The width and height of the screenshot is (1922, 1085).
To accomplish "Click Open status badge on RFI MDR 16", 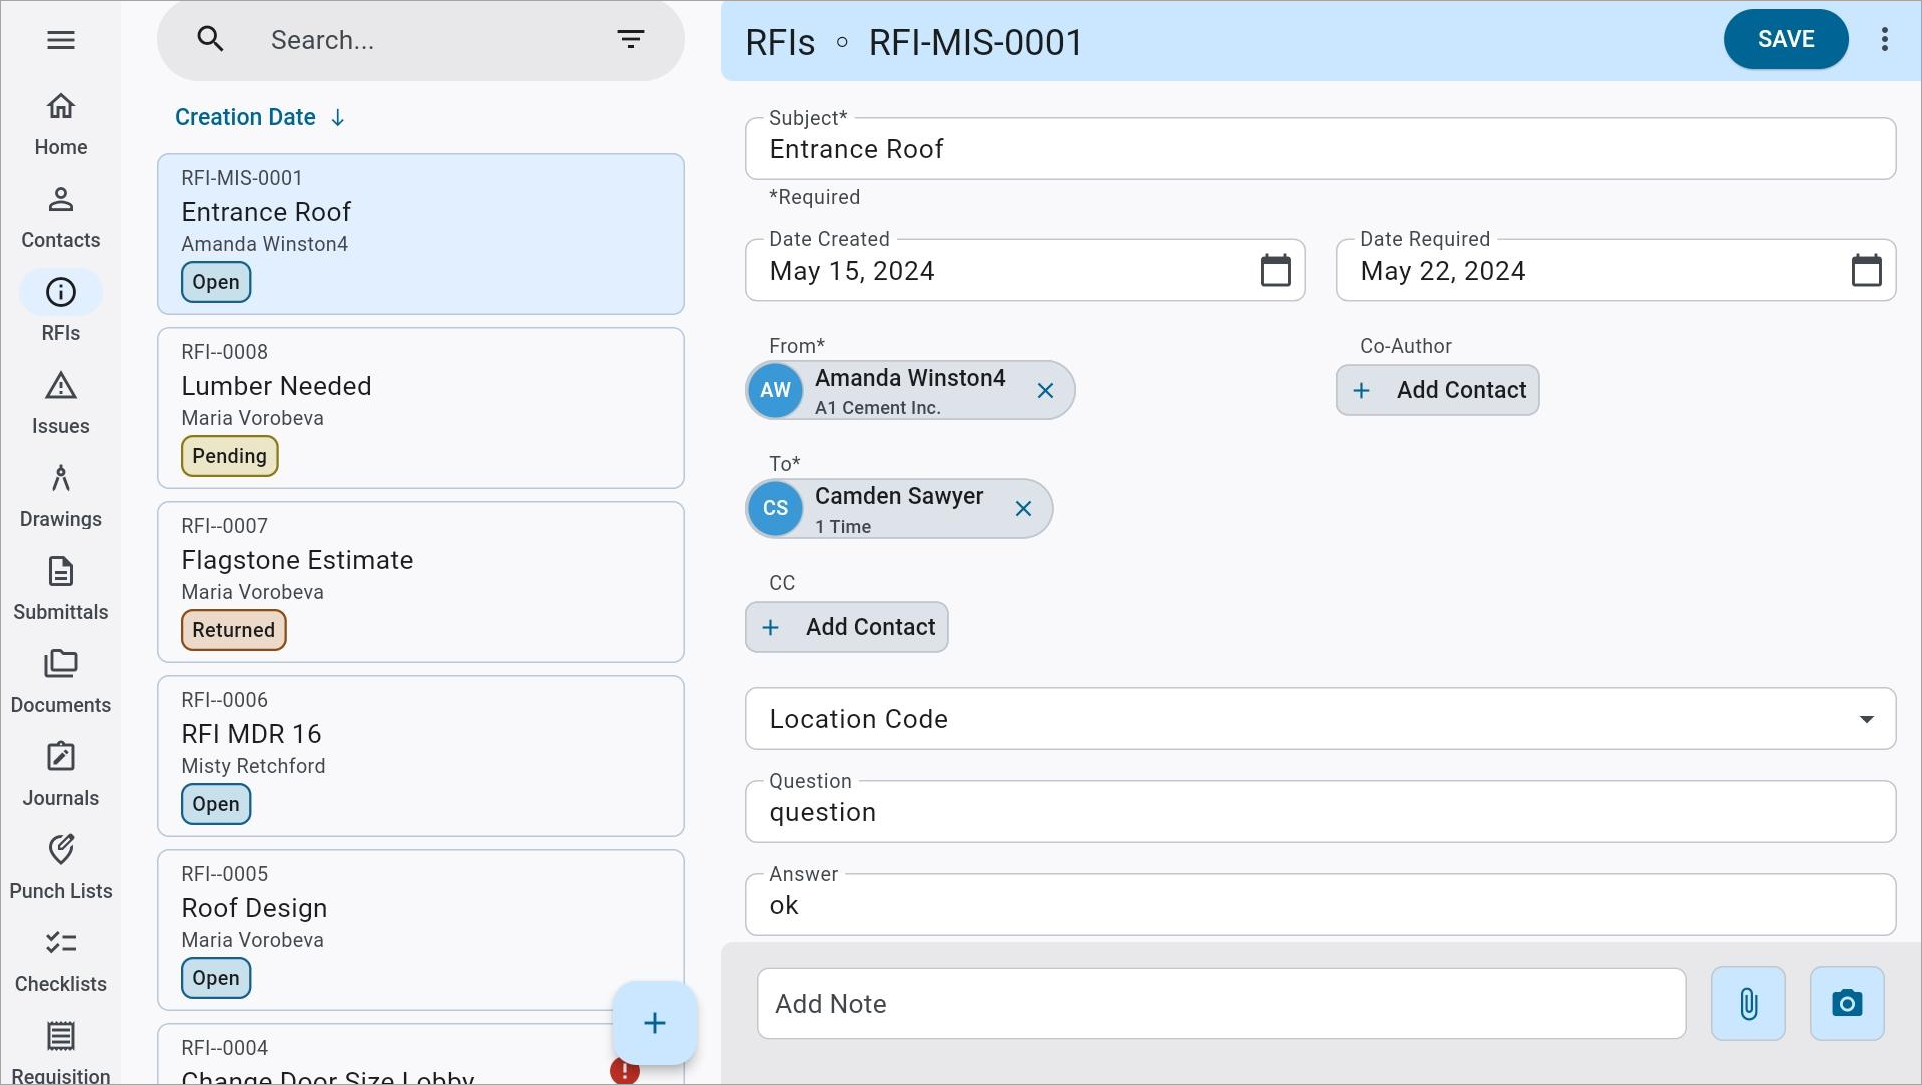I will pyautogui.click(x=216, y=804).
